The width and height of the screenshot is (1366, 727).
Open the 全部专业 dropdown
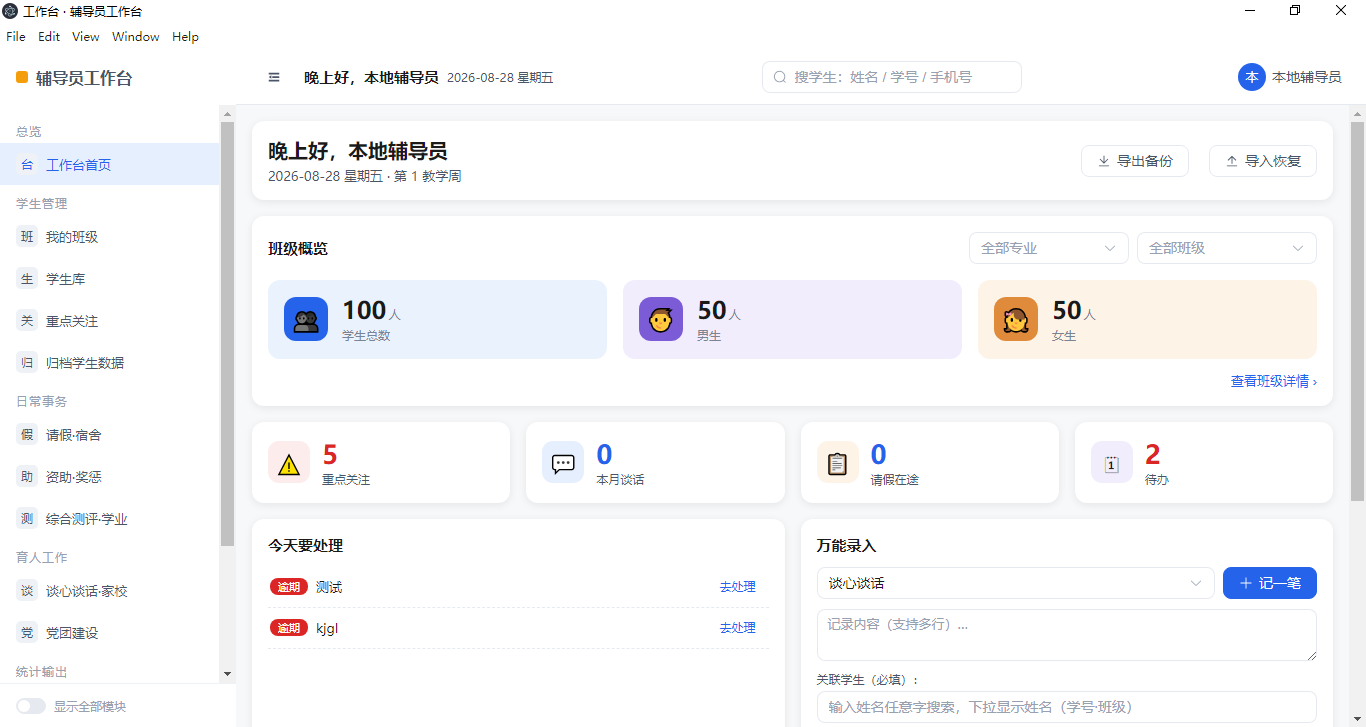point(1049,248)
